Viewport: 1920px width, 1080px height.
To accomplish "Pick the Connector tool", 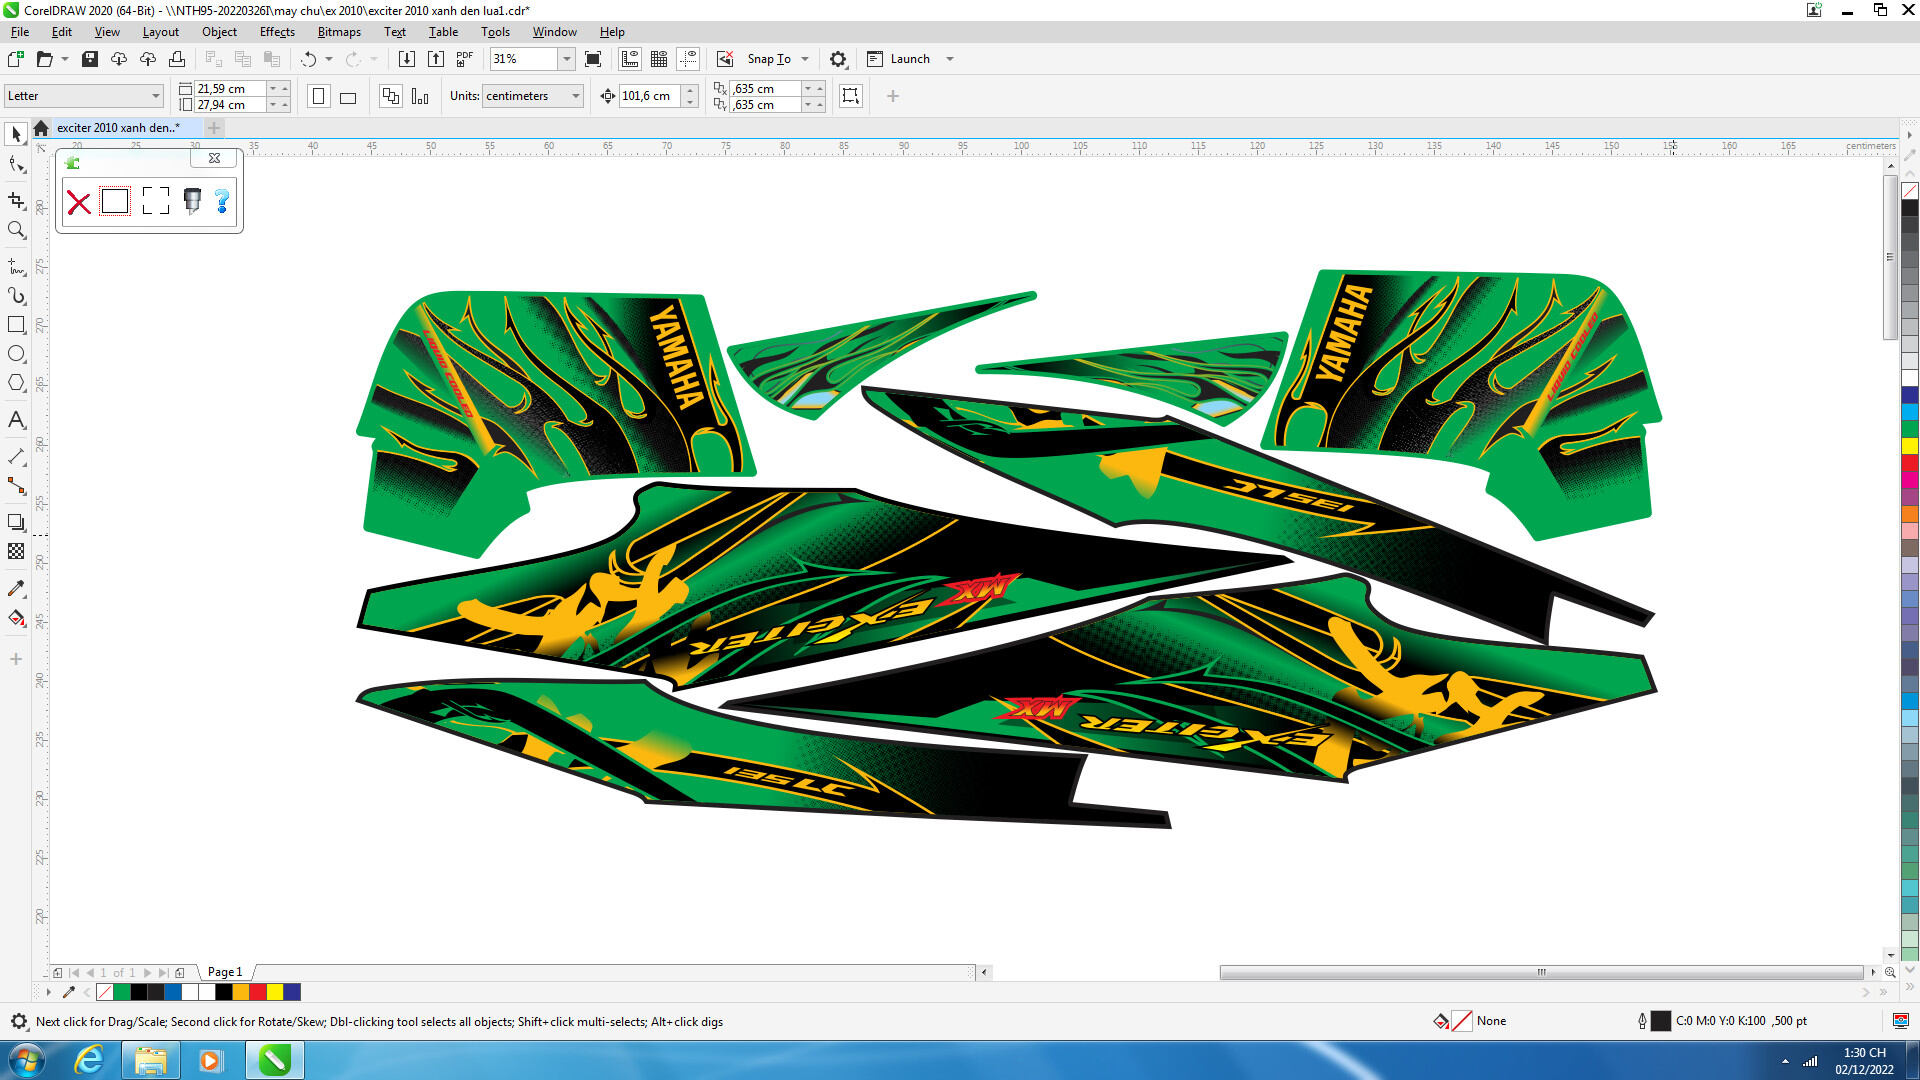I will [16, 486].
